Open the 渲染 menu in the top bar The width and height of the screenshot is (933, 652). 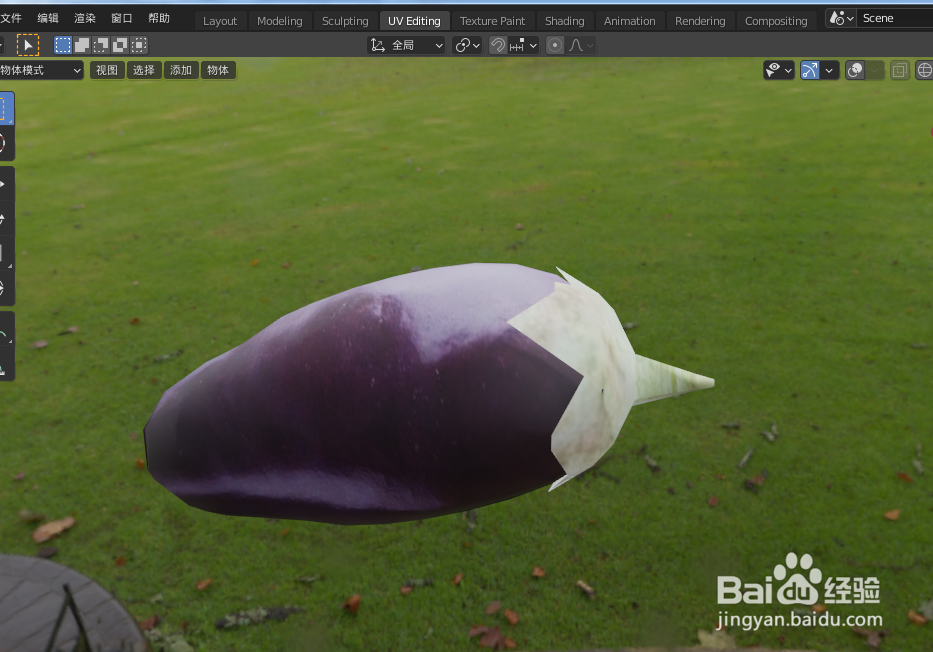click(84, 17)
